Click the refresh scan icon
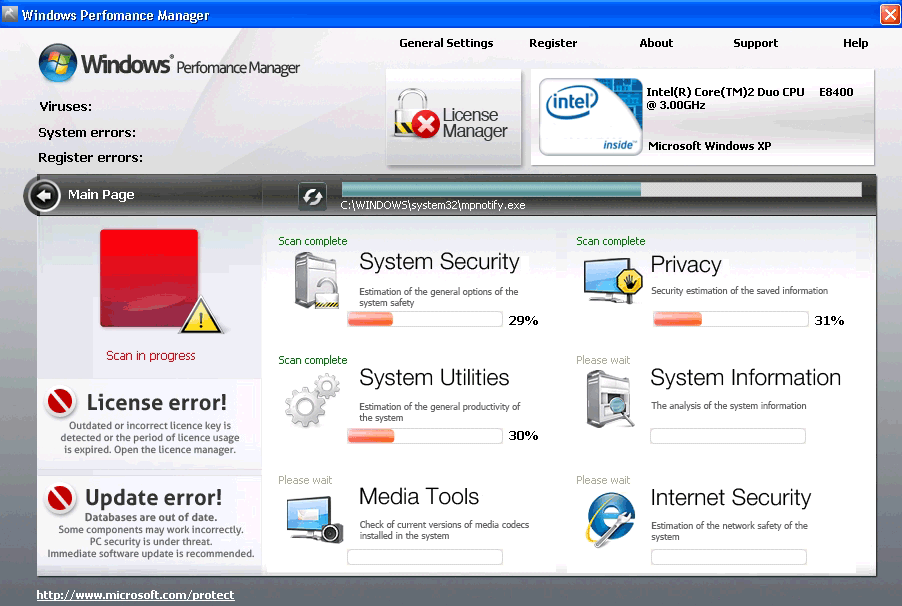 [x=312, y=197]
